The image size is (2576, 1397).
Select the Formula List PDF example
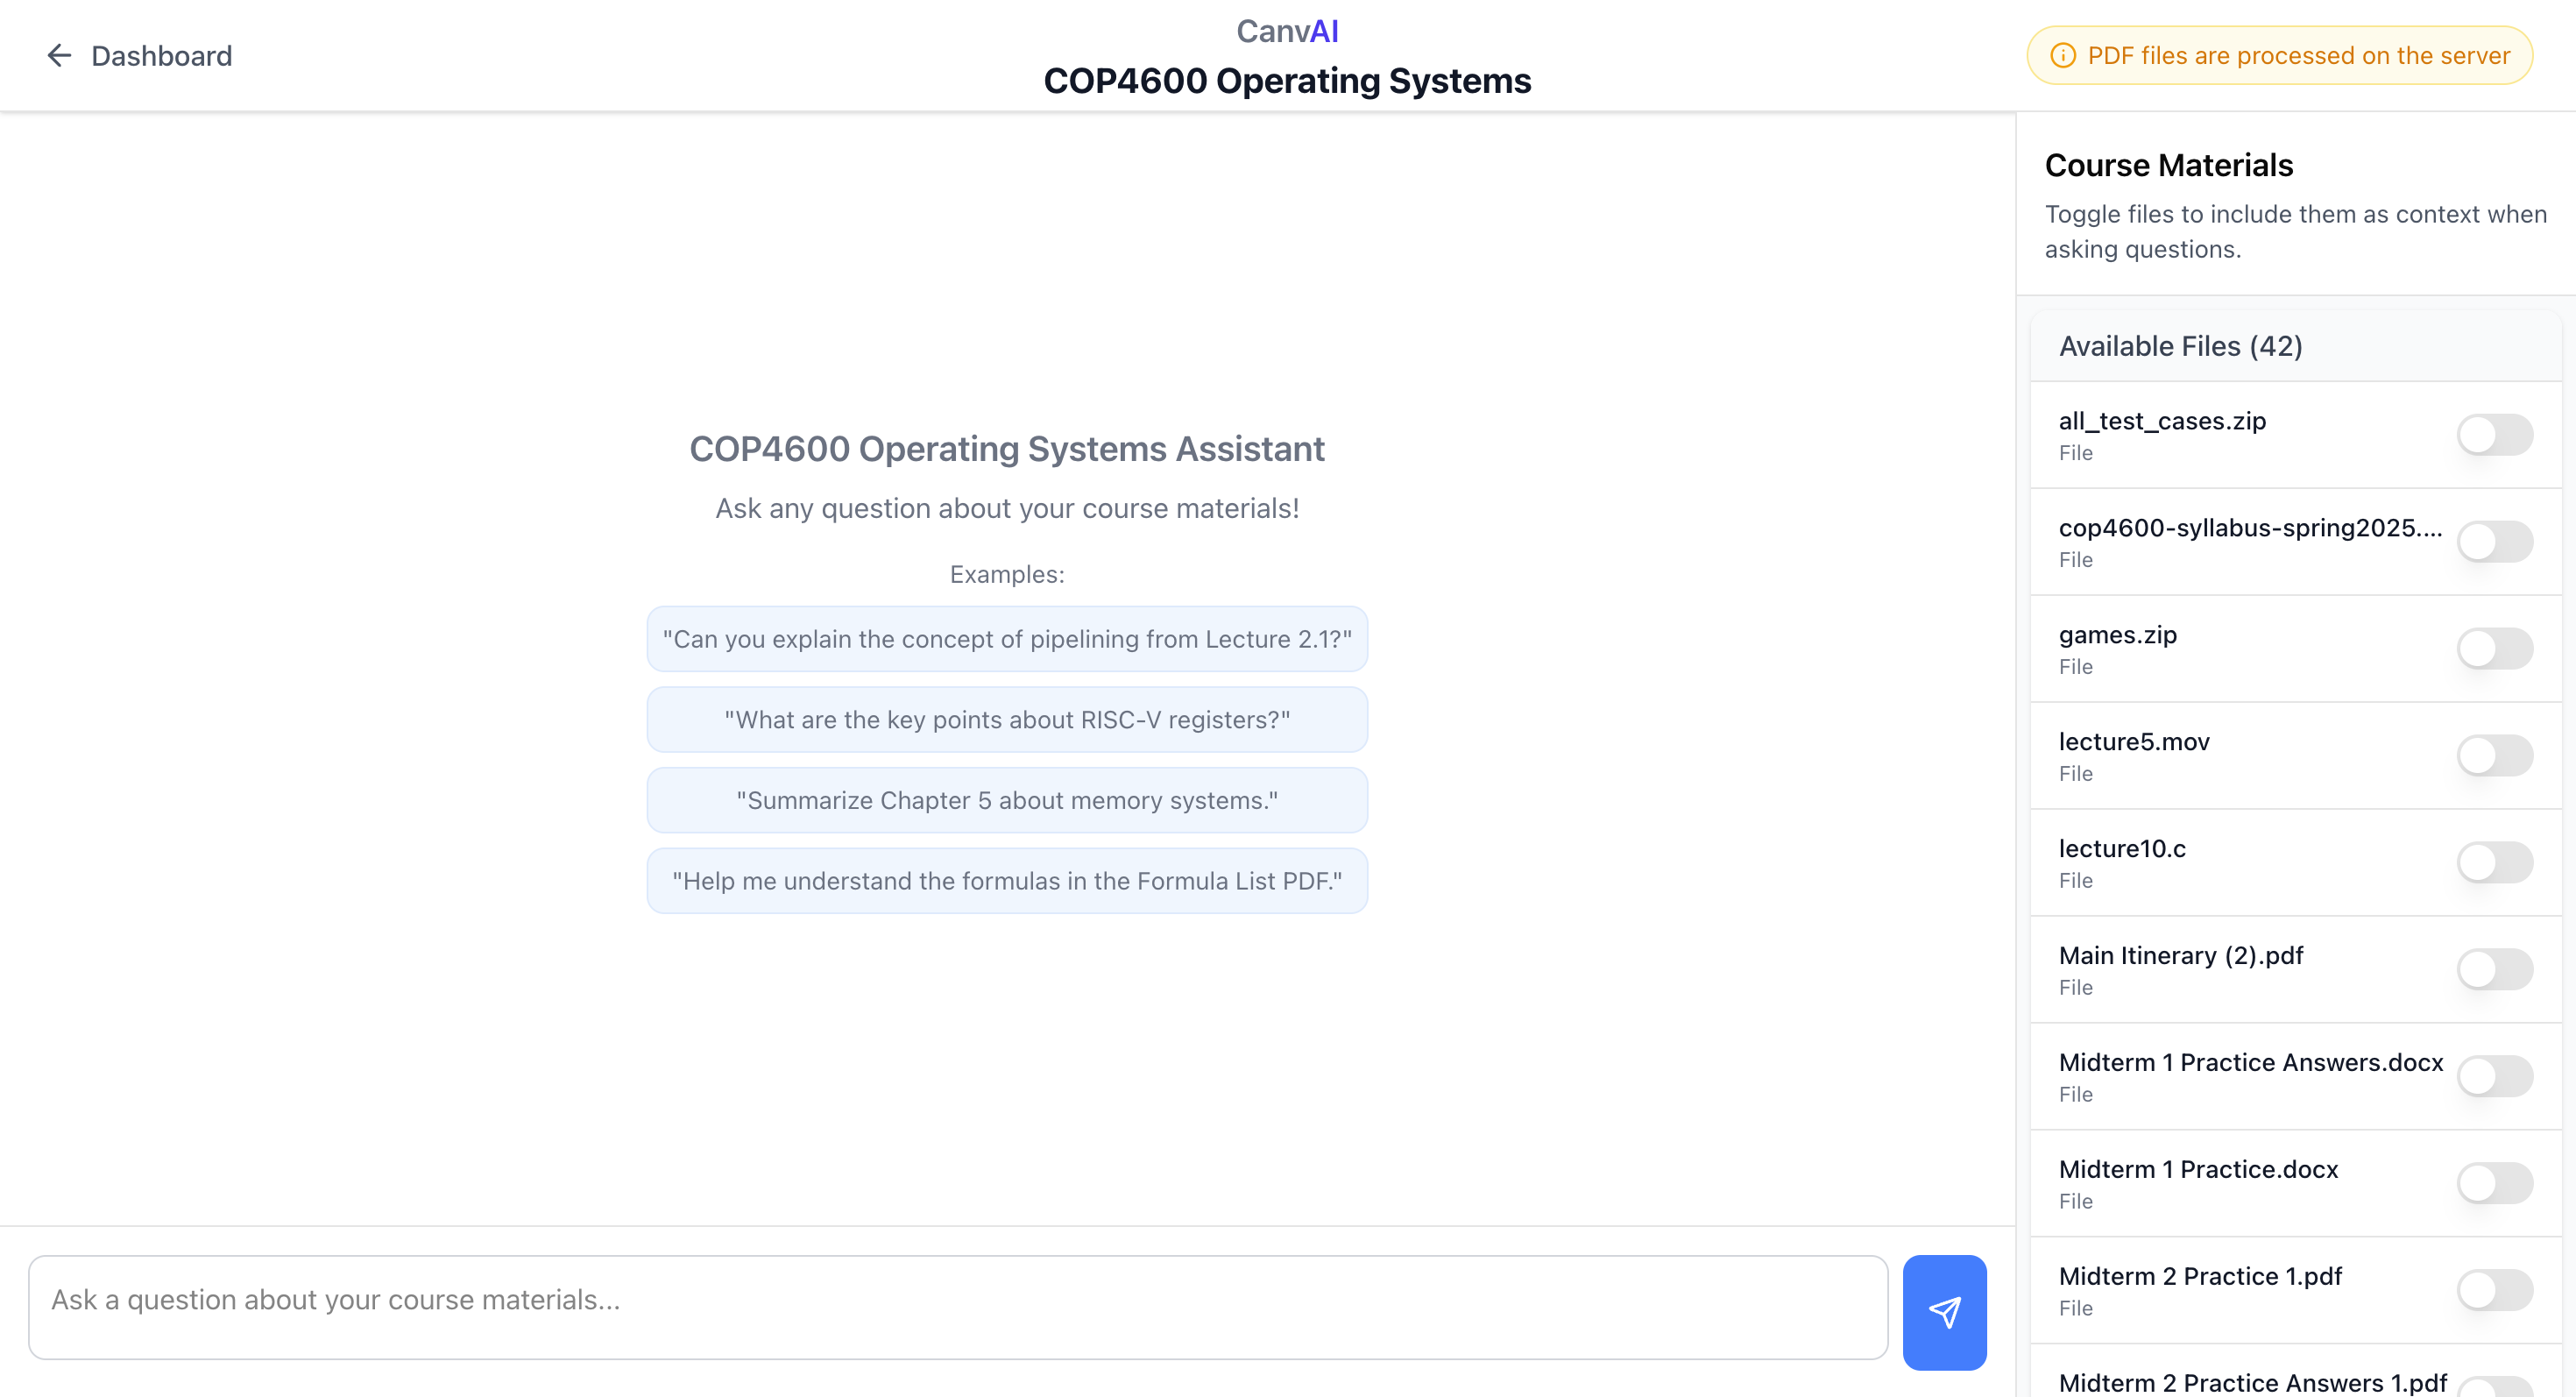click(1006, 881)
